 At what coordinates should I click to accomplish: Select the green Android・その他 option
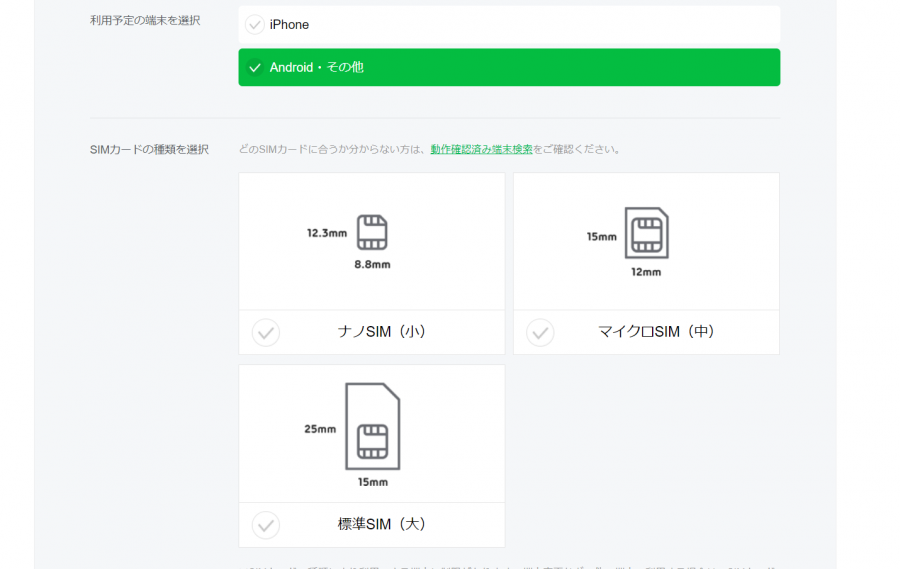tap(508, 68)
